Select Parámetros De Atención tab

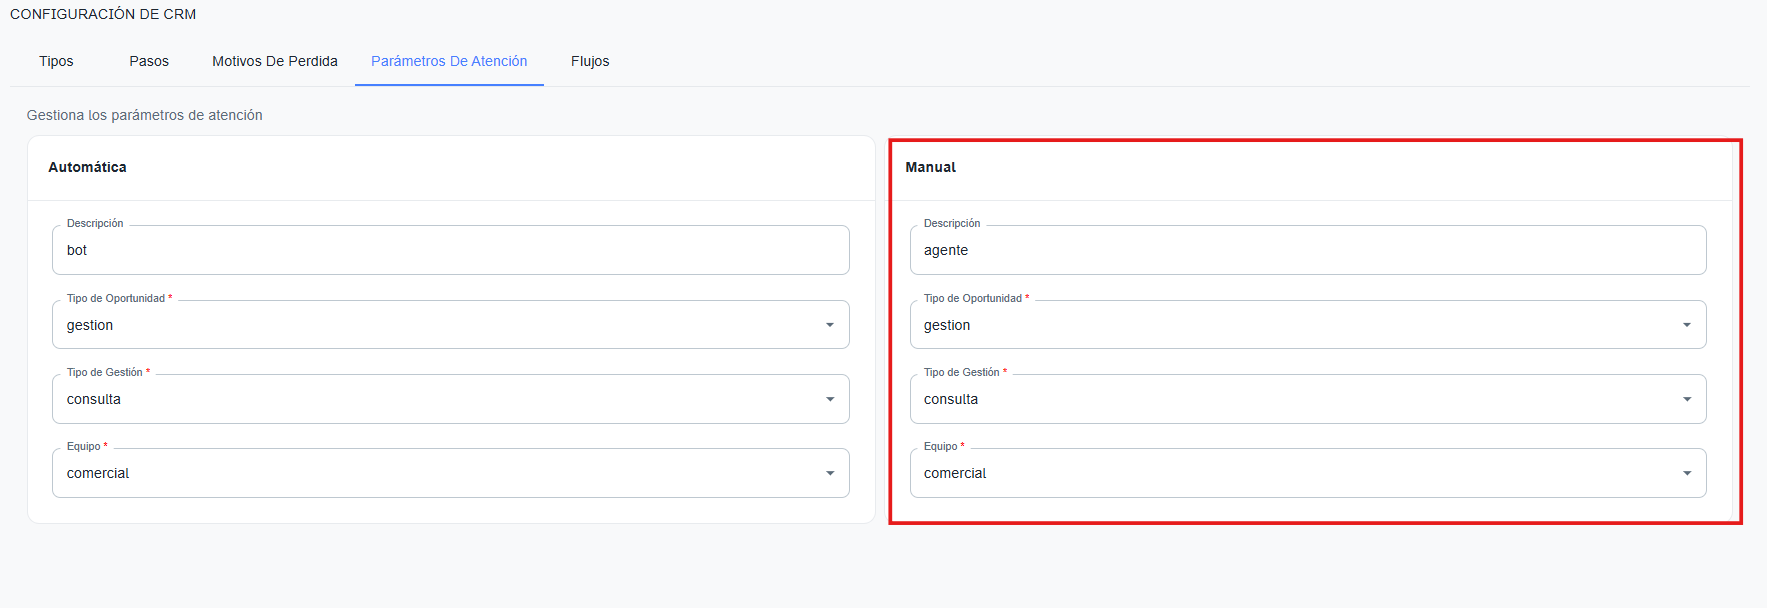(x=449, y=61)
